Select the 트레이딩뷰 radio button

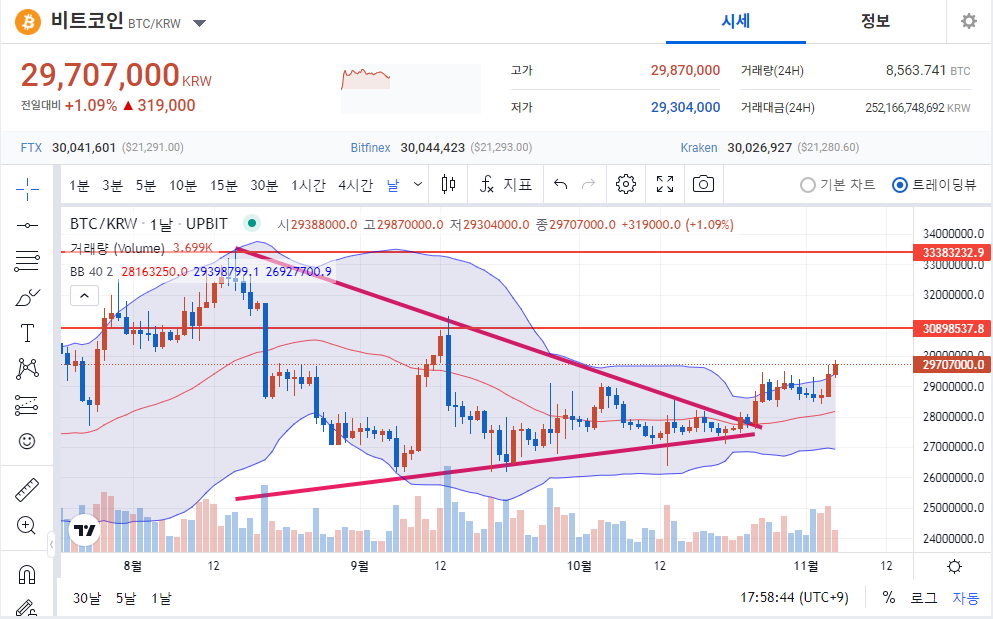pos(900,184)
